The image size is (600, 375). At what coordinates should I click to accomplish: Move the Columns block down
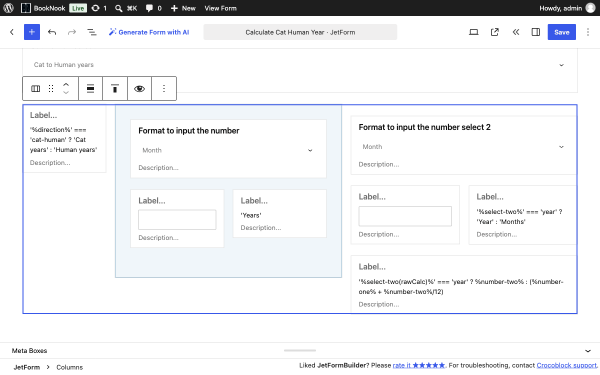66,93
